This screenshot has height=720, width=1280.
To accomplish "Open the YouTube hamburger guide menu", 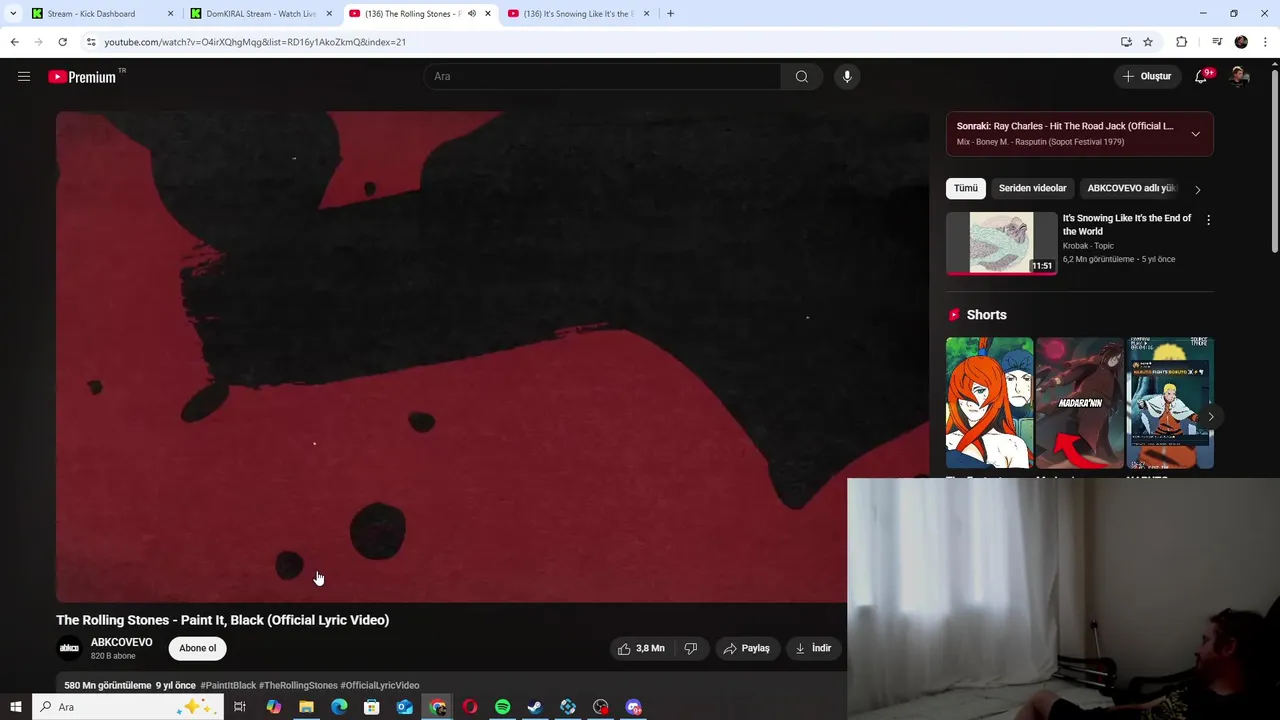I will (24, 76).
